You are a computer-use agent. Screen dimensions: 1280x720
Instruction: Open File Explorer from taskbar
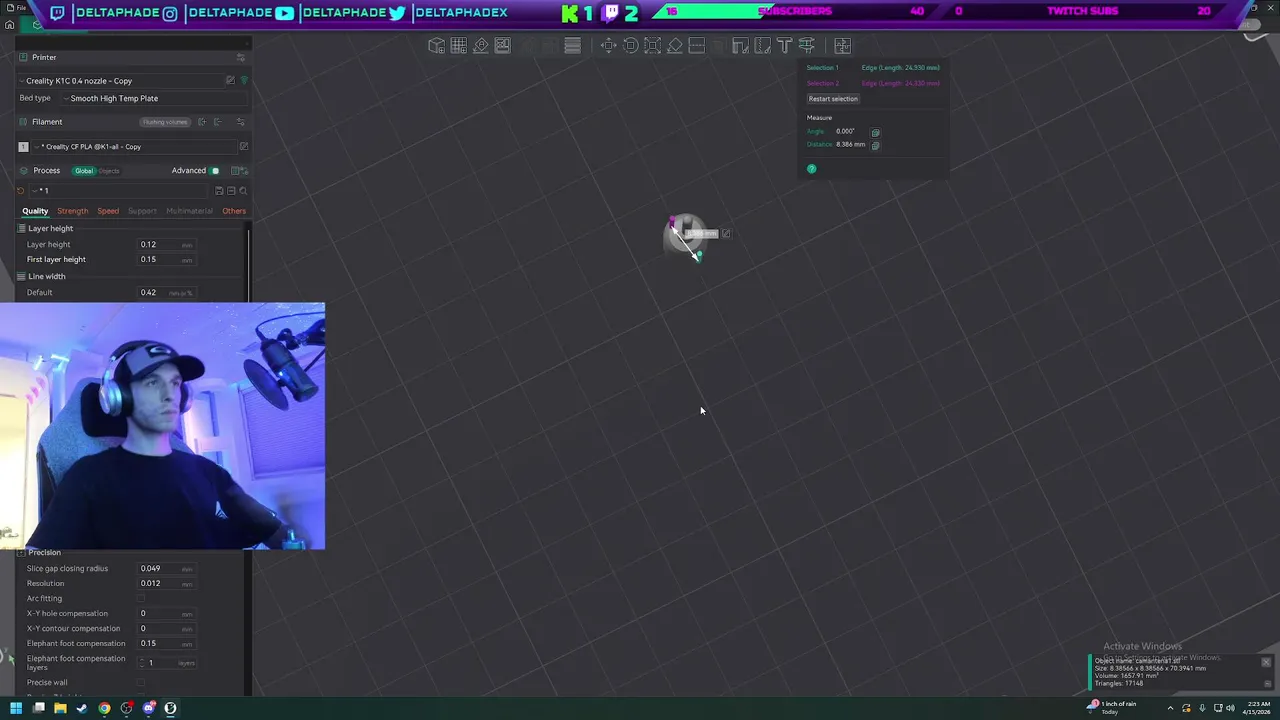pyautogui.click(x=60, y=708)
